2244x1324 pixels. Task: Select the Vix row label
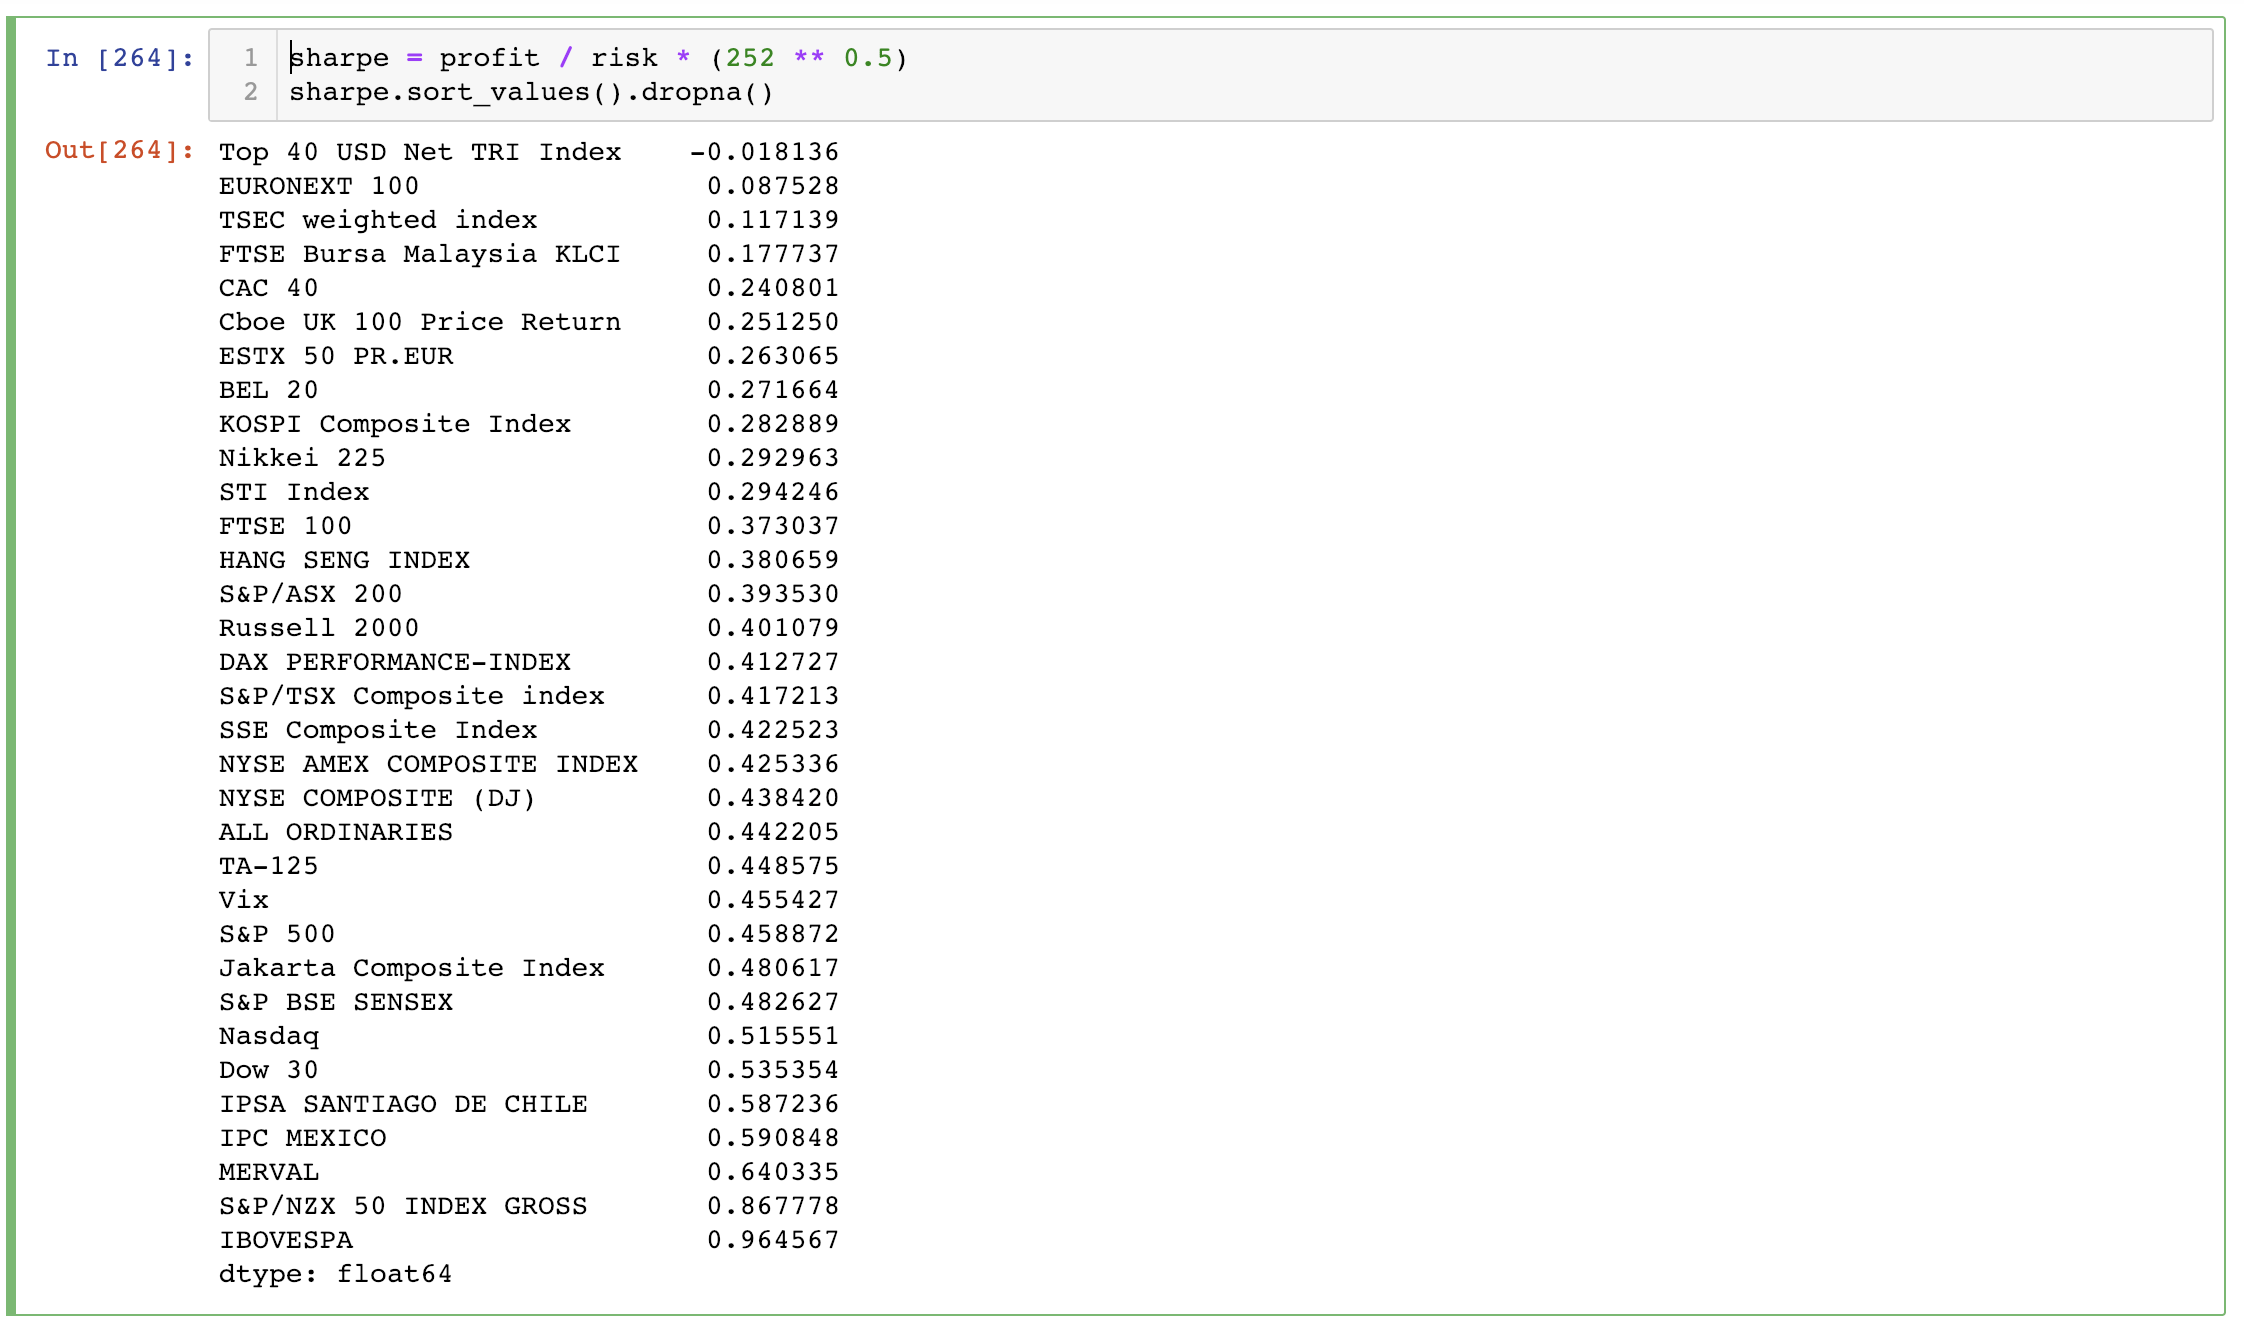point(244,900)
